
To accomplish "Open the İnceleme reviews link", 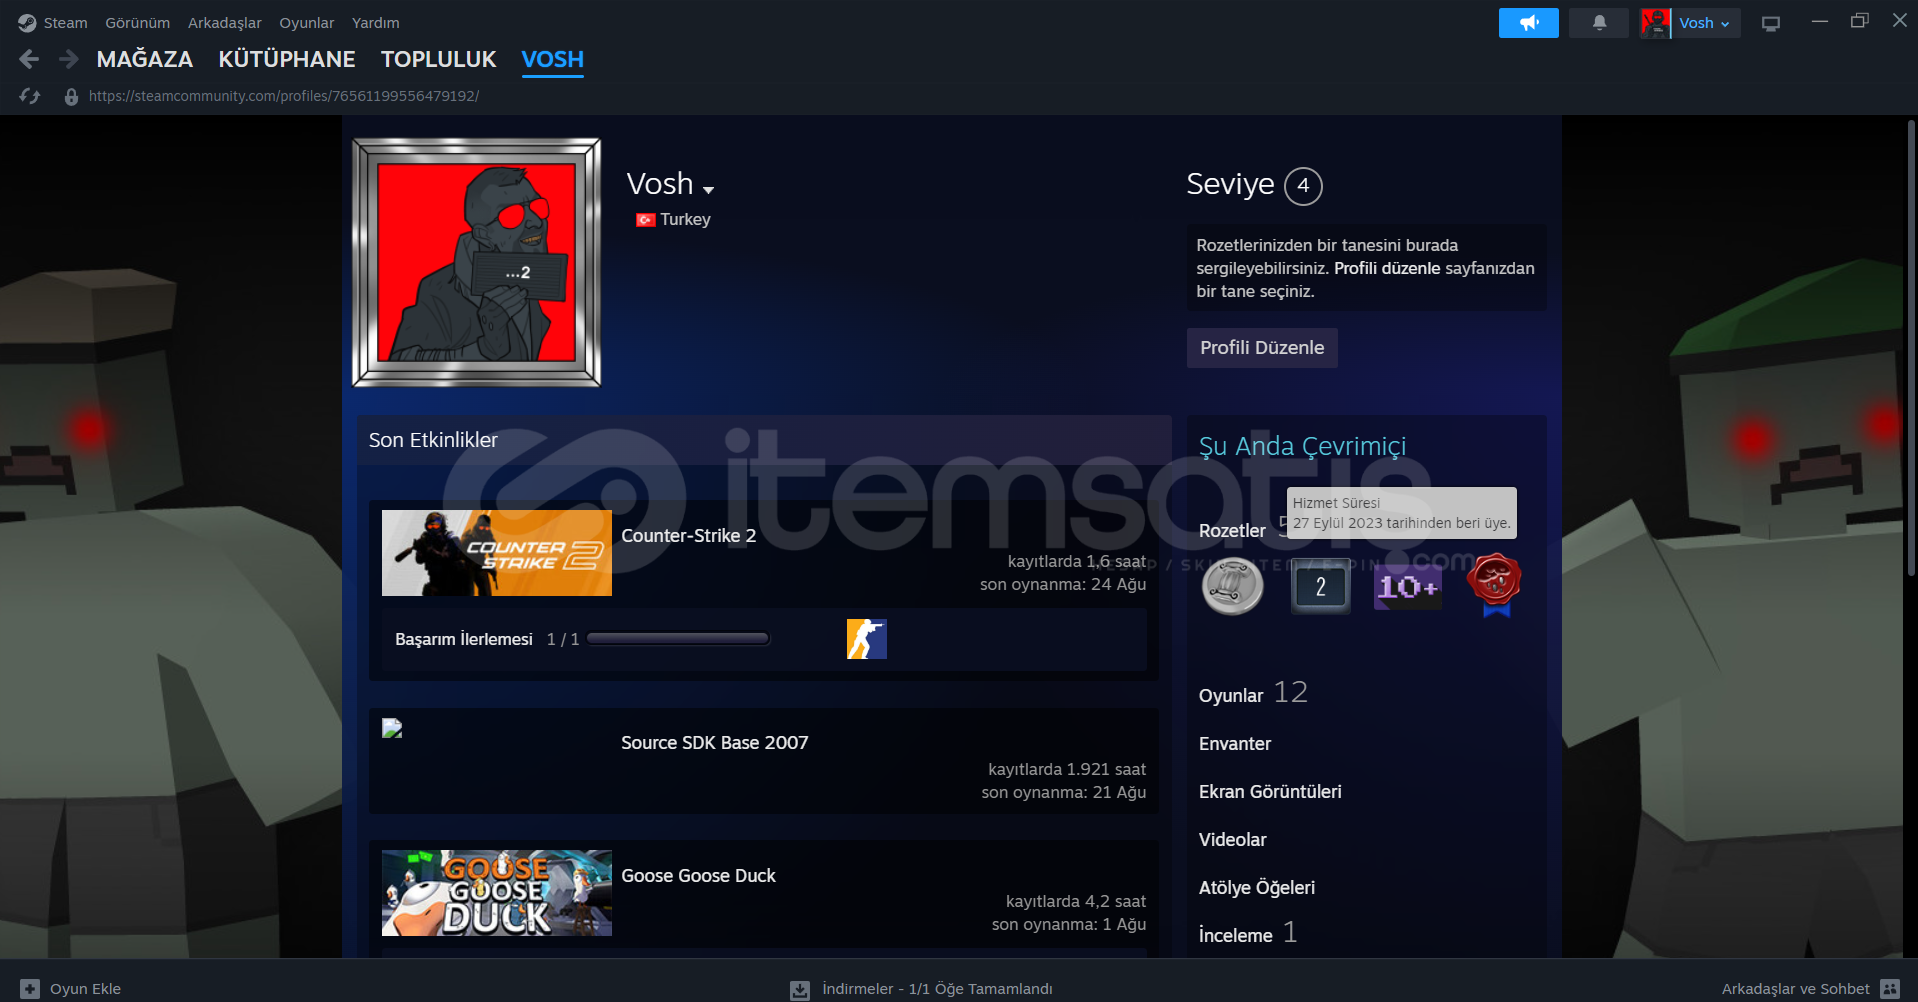I will coord(1248,934).
